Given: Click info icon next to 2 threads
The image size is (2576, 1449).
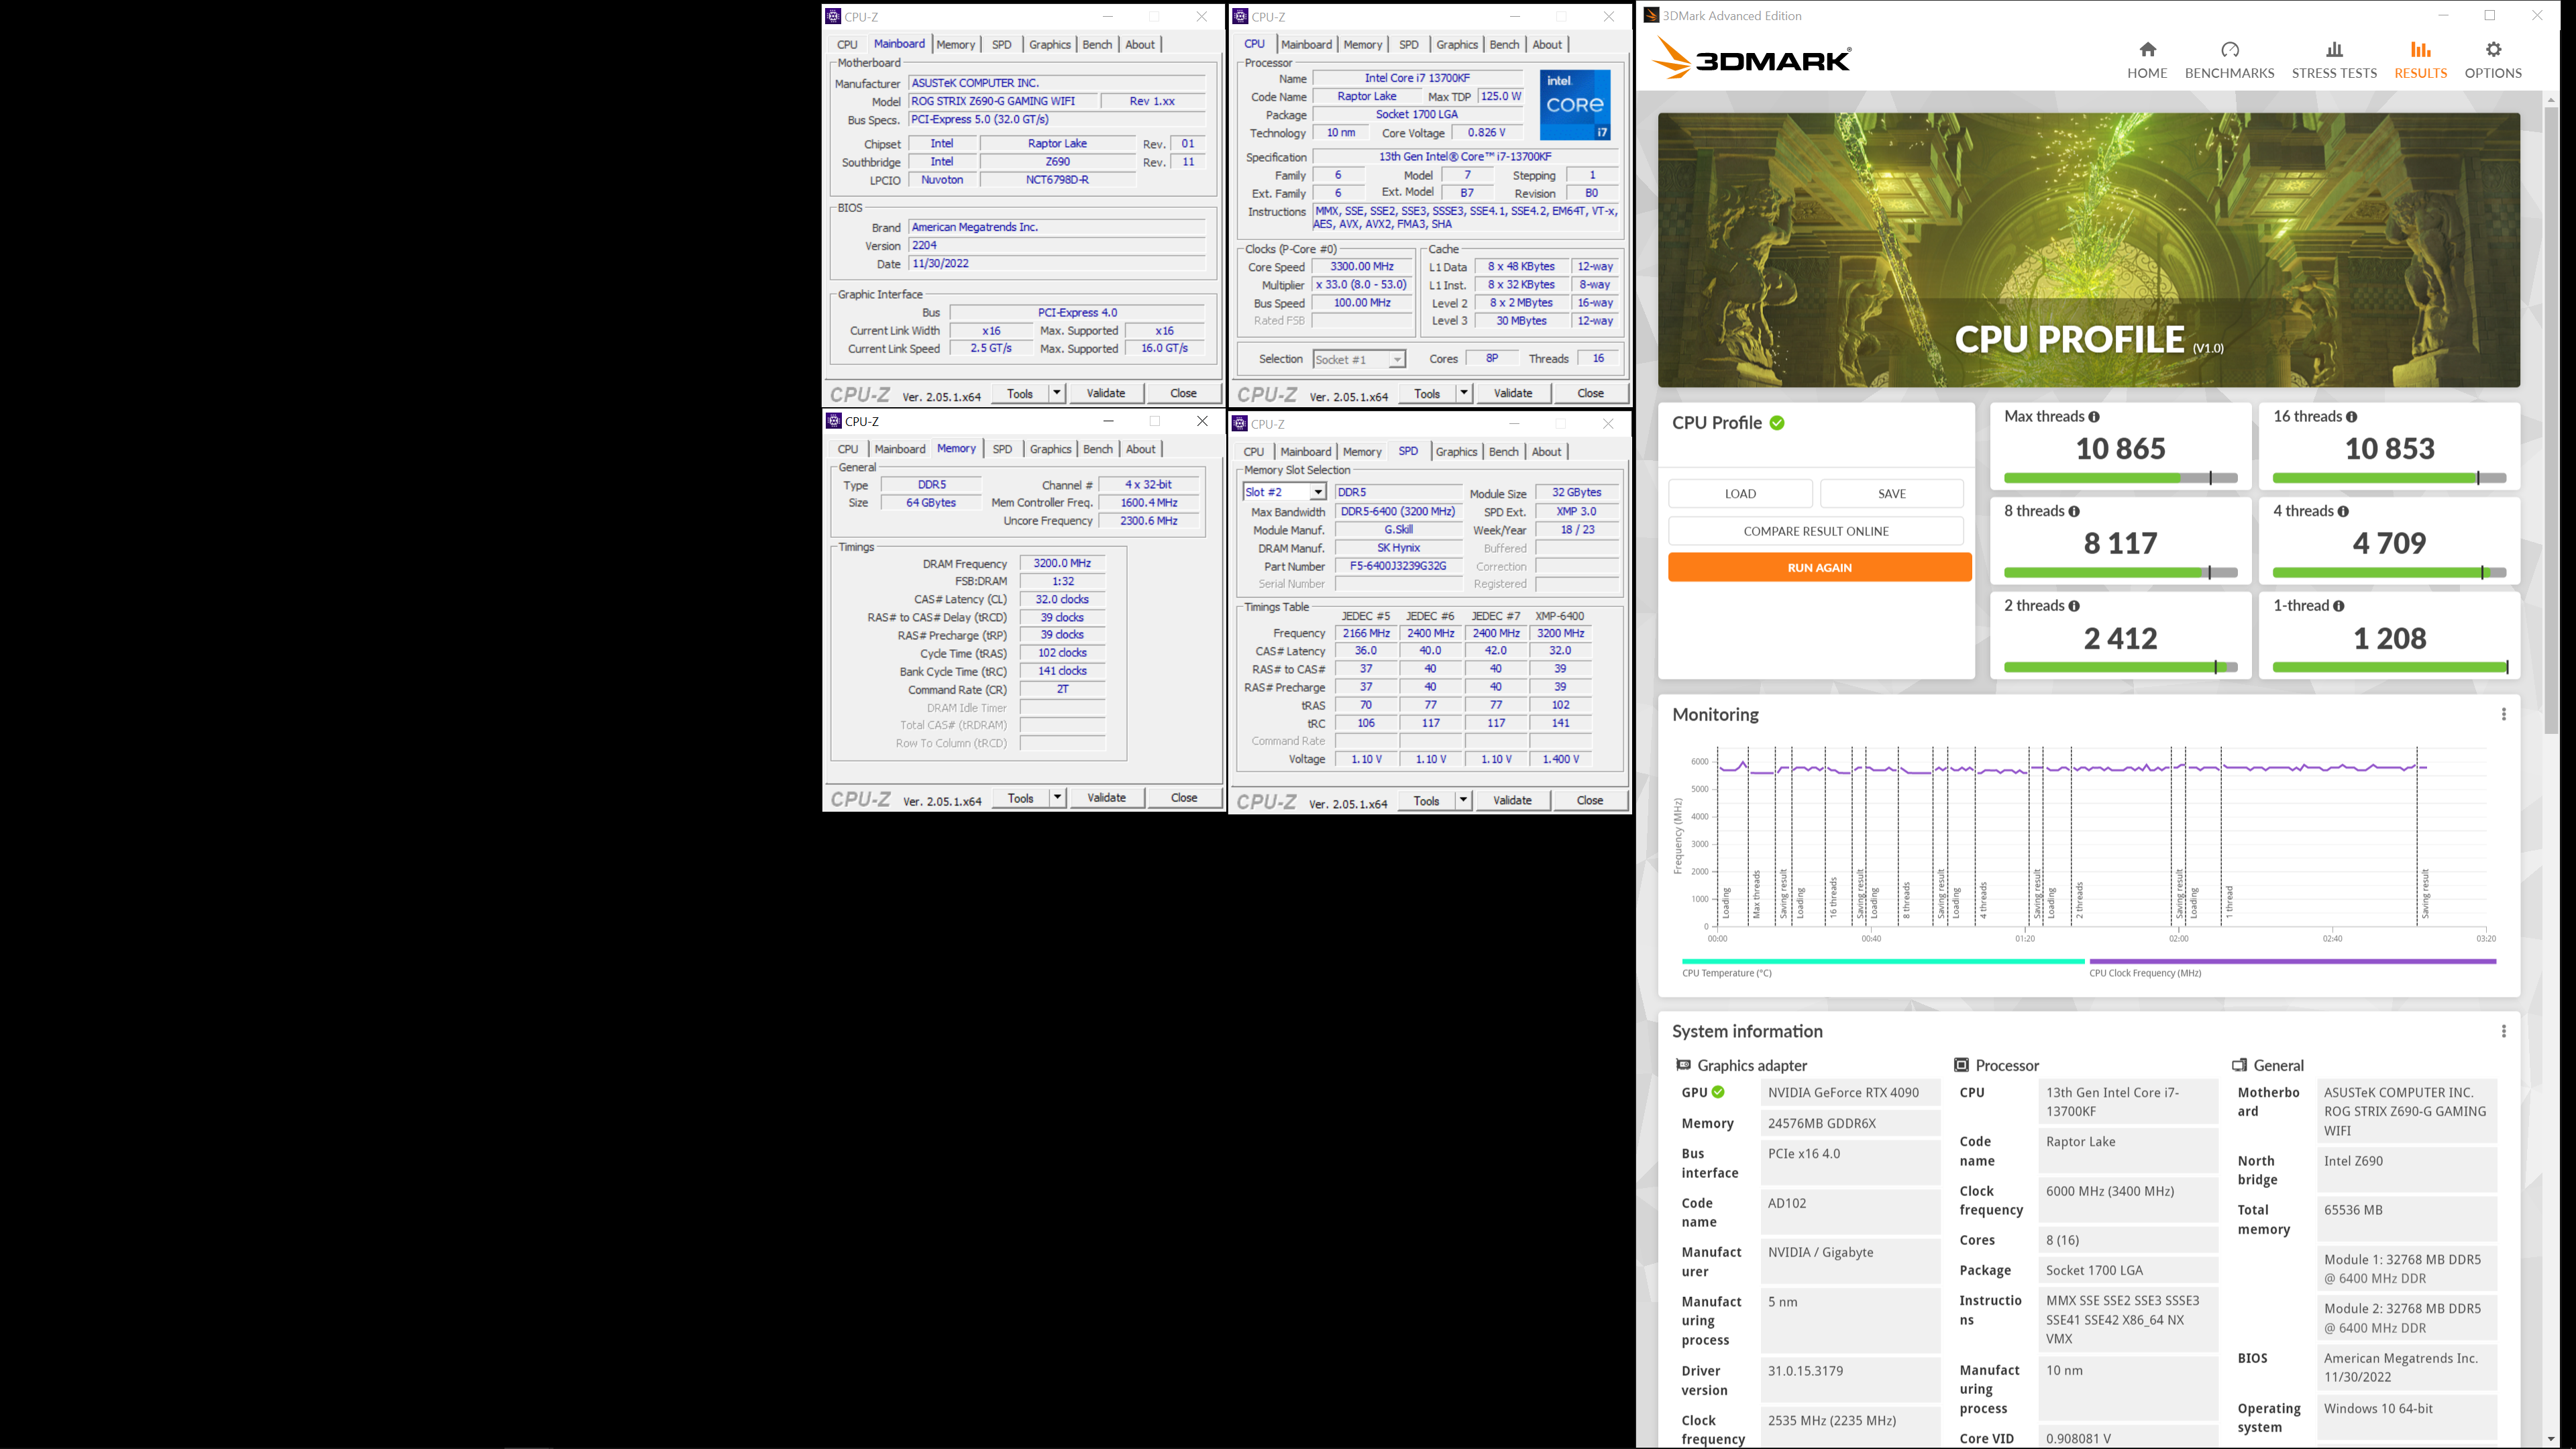Looking at the screenshot, I should [x=2074, y=606].
